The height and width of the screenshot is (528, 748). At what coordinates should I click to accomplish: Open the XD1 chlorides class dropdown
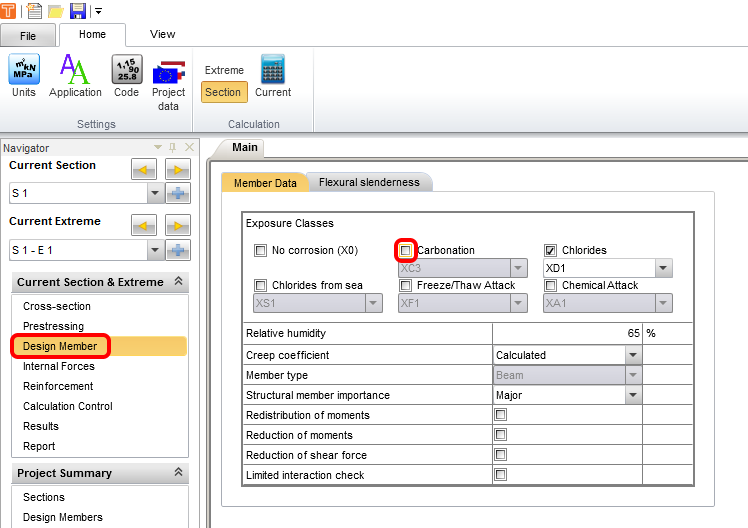click(x=661, y=268)
